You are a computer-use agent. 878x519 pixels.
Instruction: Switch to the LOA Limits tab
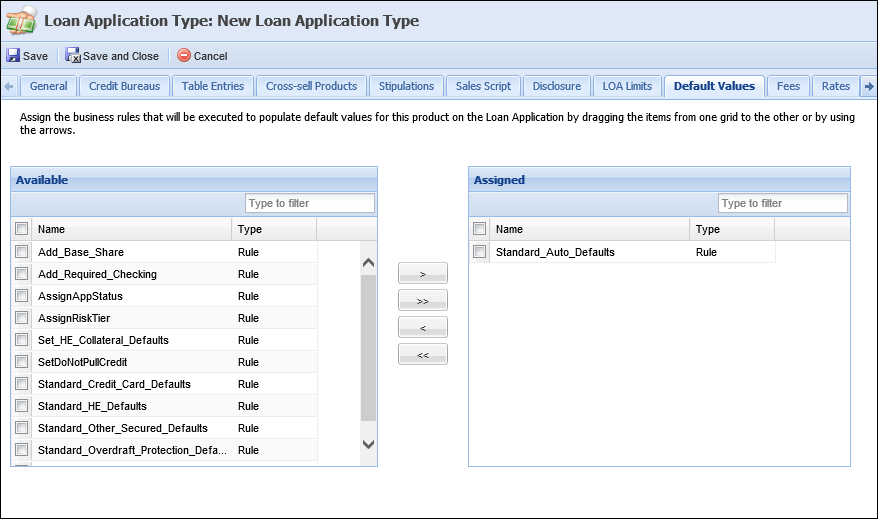627,86
